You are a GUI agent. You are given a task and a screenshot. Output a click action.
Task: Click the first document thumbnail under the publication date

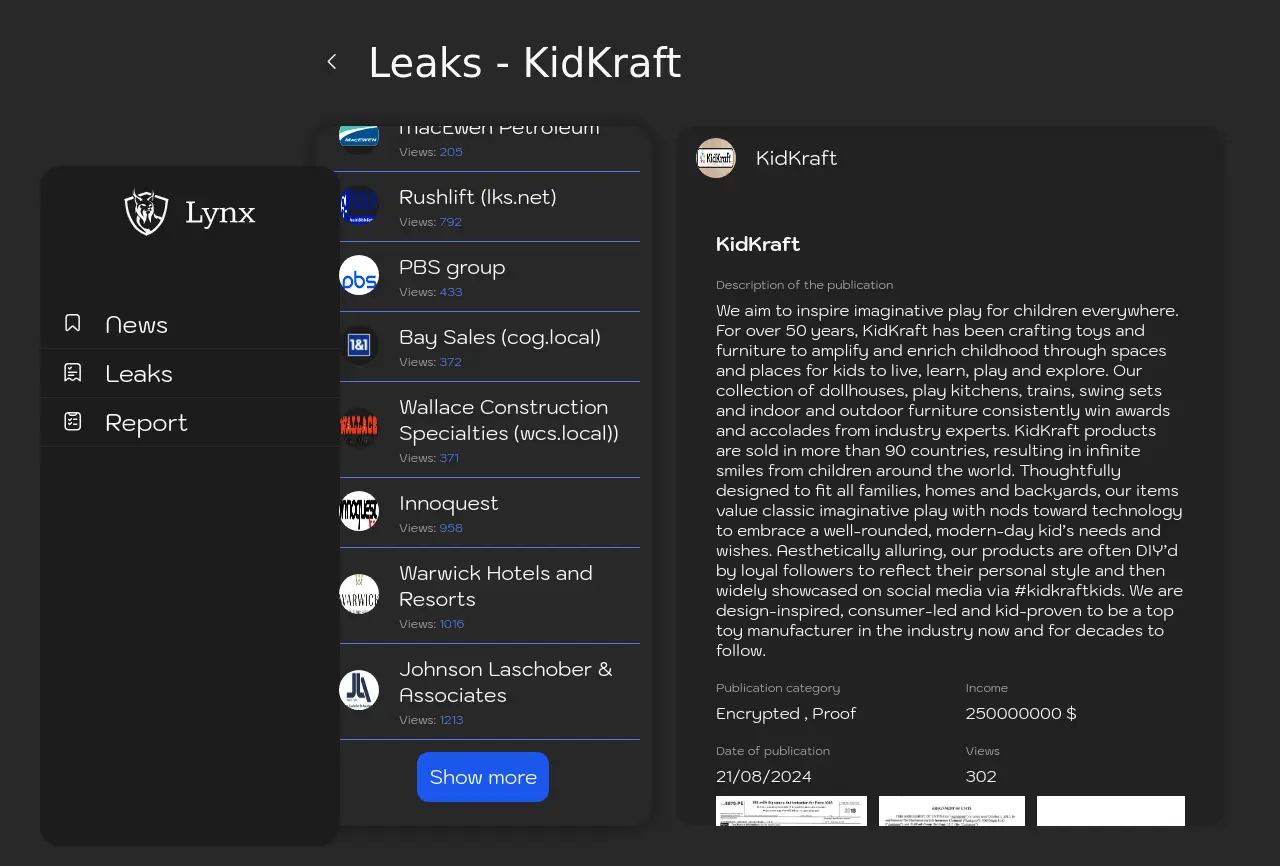(791, 811)
